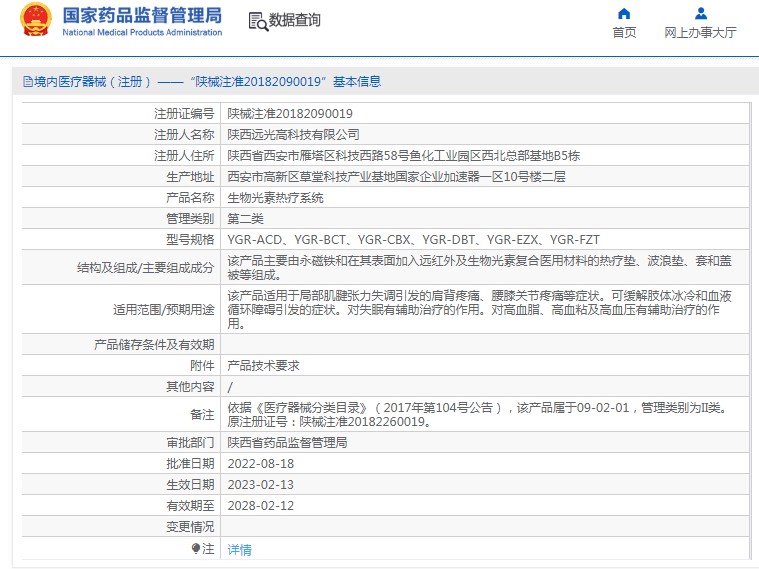Click the 变更情况 label
The height and width of the screenshot is (569, 759).
[190, 526]
